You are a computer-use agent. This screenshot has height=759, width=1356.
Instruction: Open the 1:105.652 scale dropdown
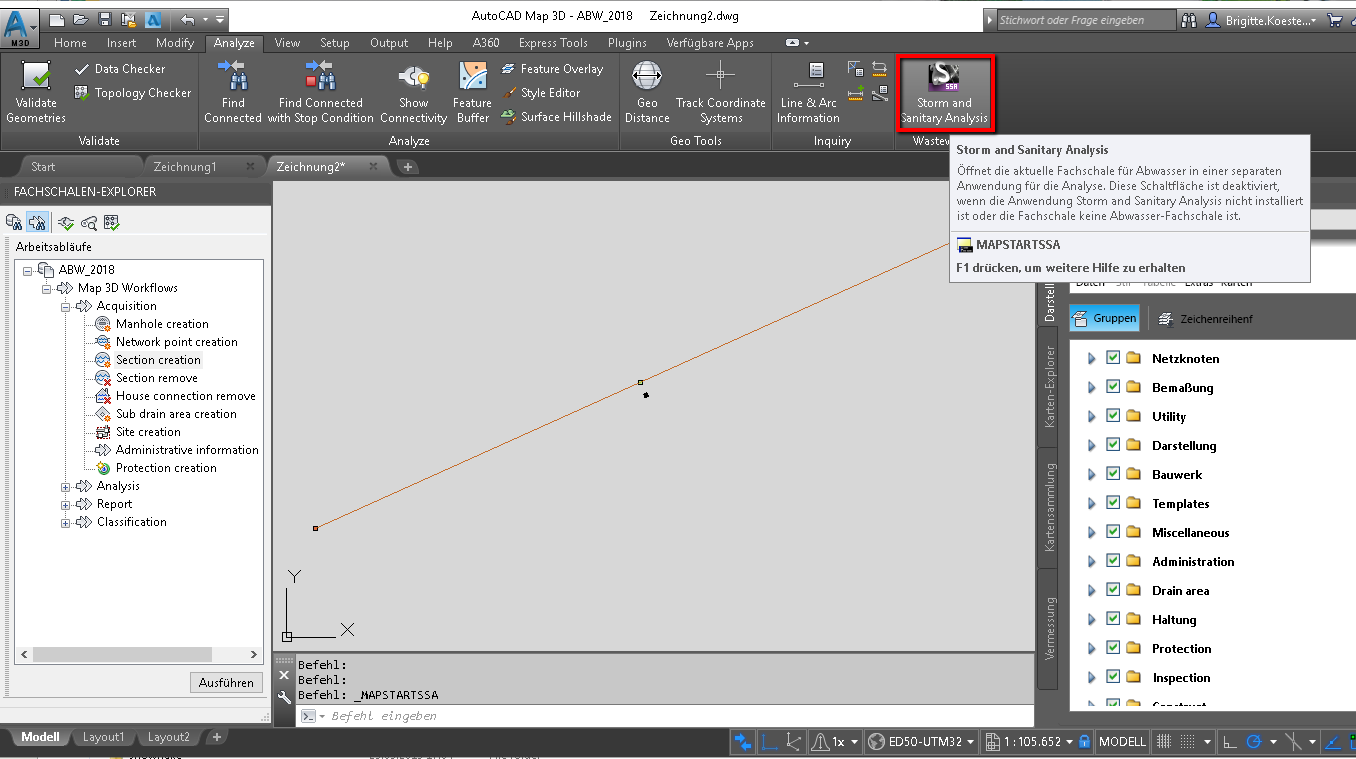point(1068,742)
